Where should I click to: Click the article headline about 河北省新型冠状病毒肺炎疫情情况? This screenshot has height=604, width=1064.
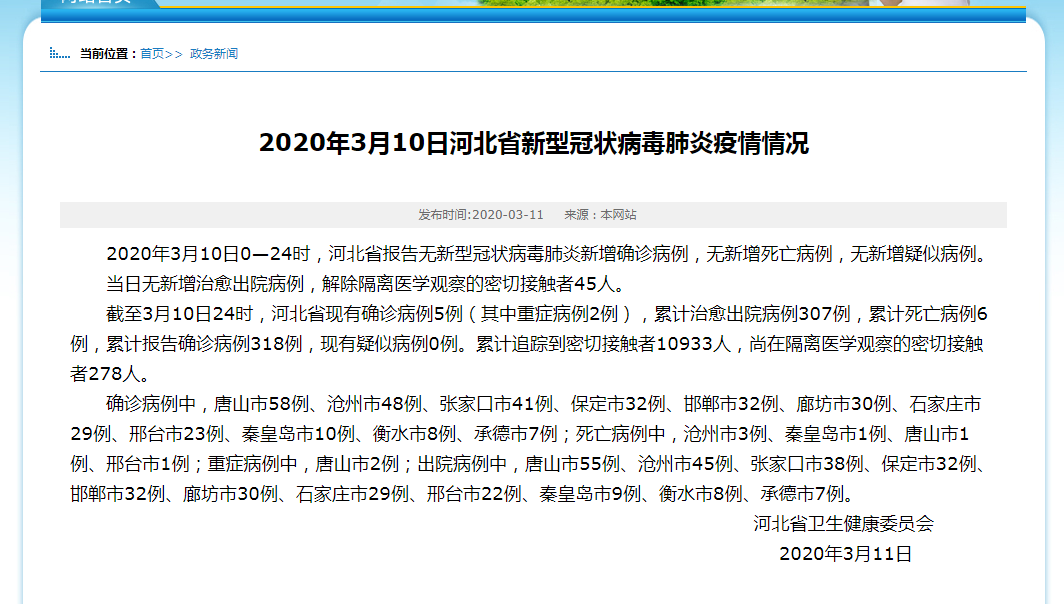coord(533,143)
